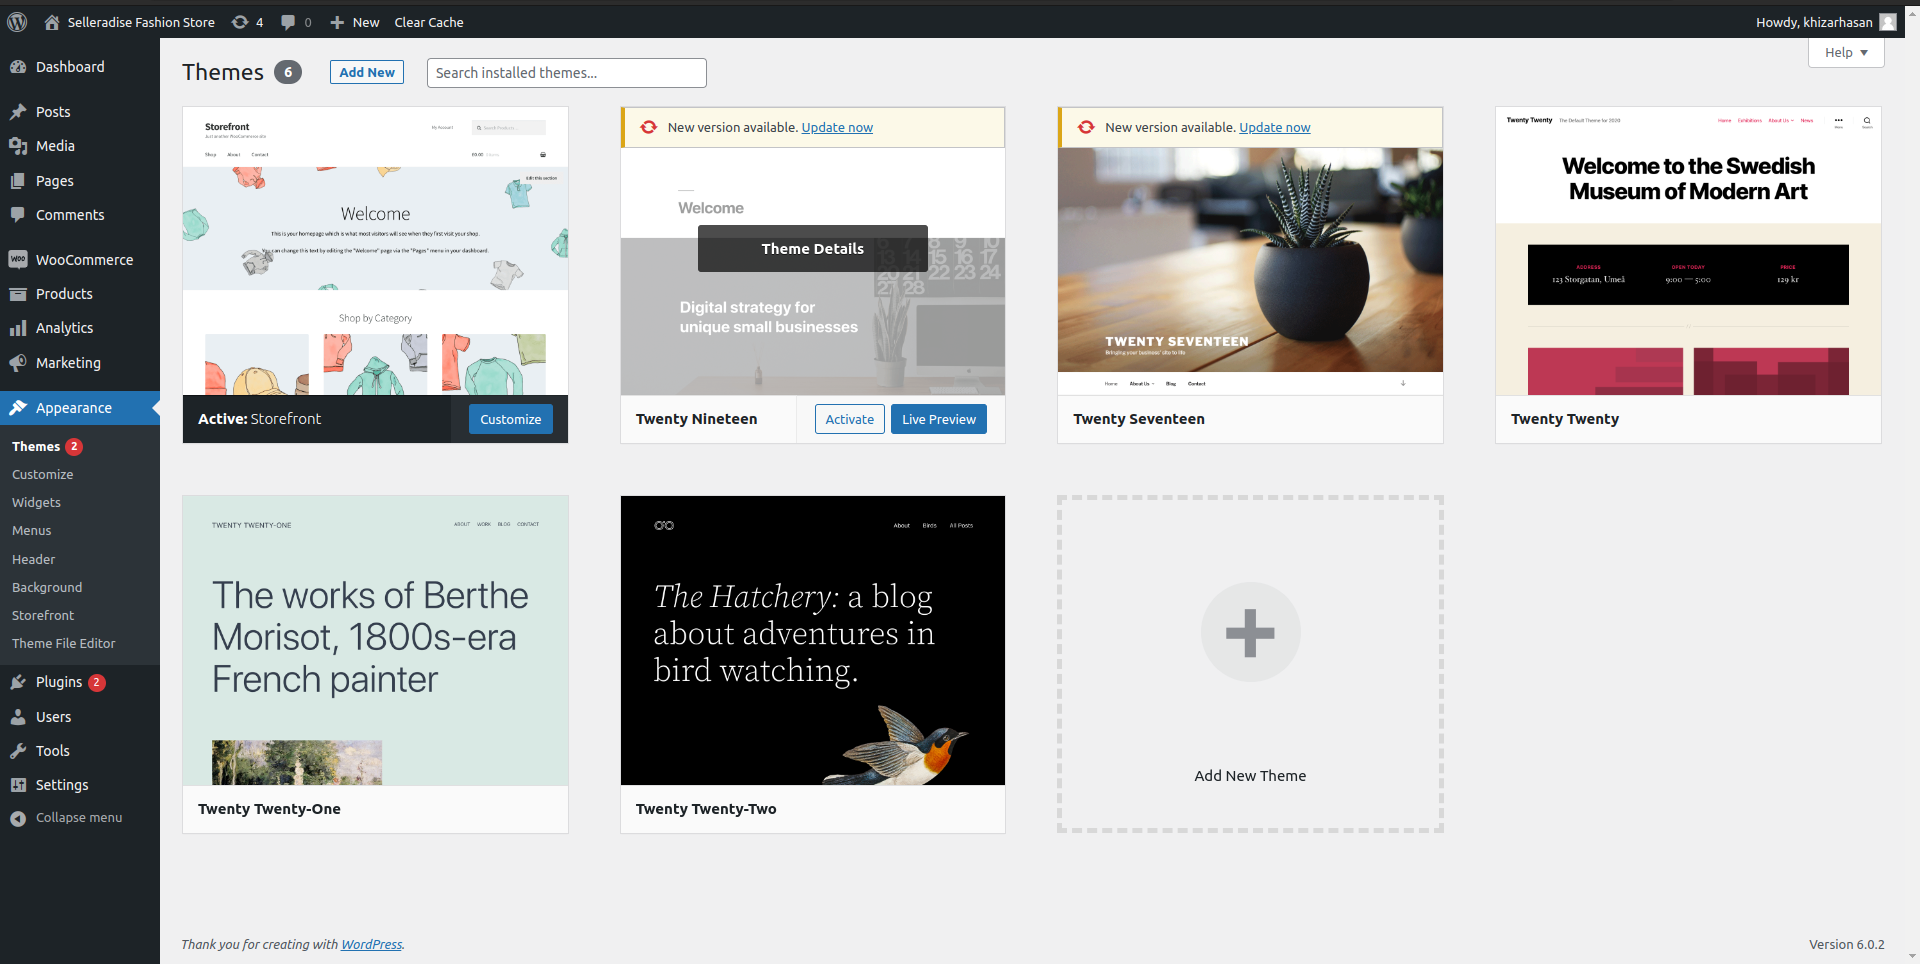Open the comments bubble icon in the admin bar
This screenshot has height=964, width=1920.
point(288,22)
